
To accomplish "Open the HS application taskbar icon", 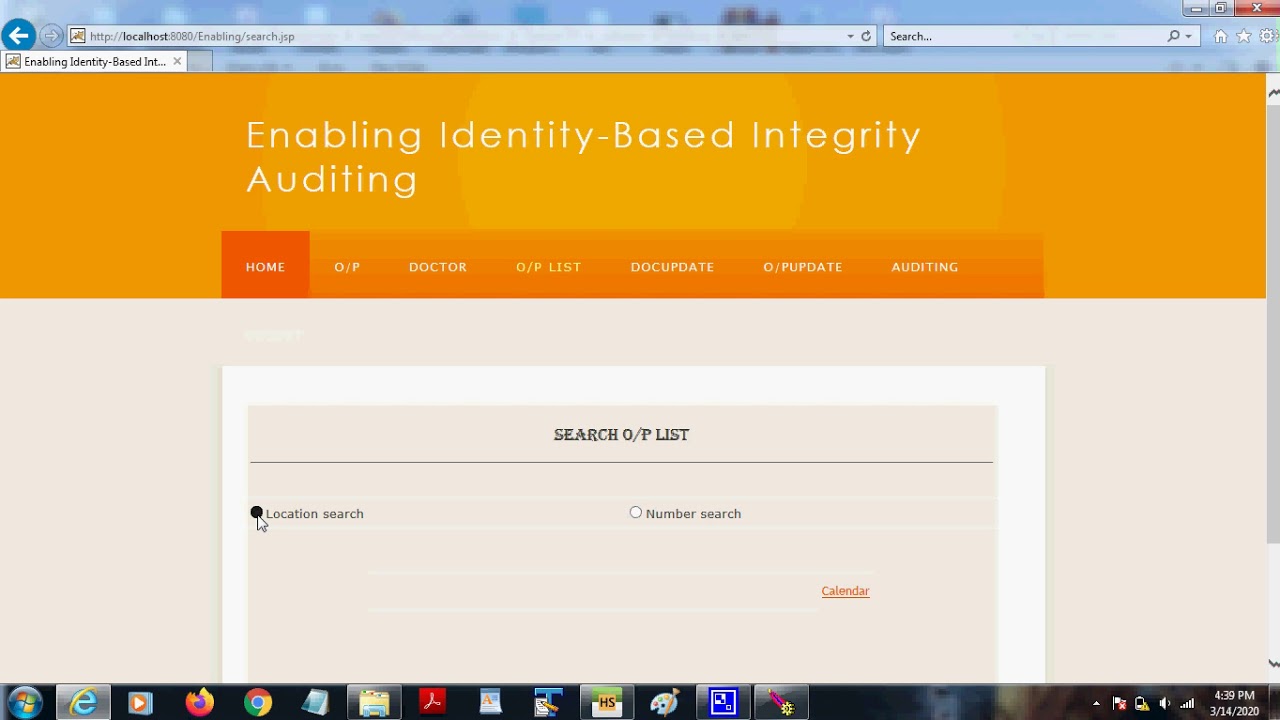I will point(606,703).
